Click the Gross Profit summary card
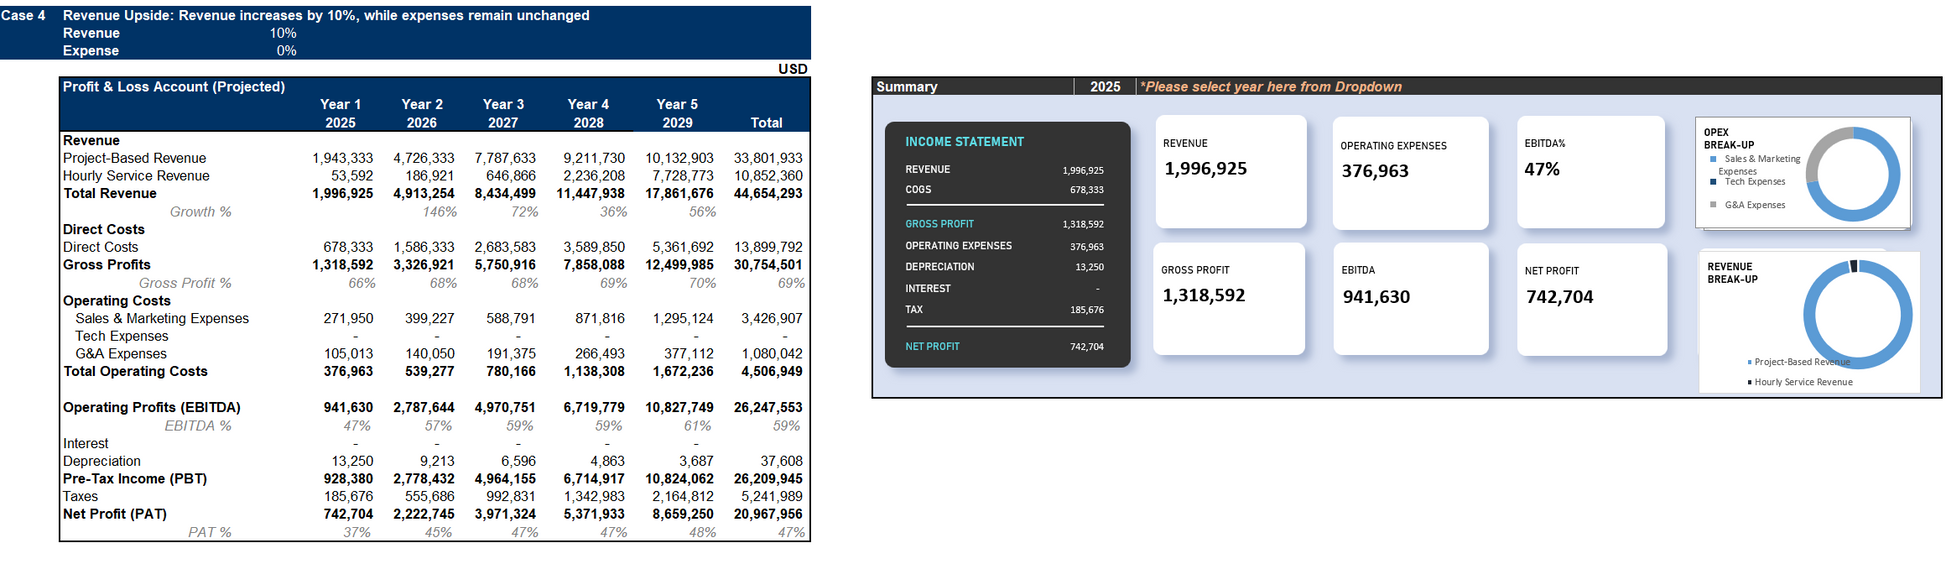Viewport: 1946px width, 564px height. [1228, 298]
